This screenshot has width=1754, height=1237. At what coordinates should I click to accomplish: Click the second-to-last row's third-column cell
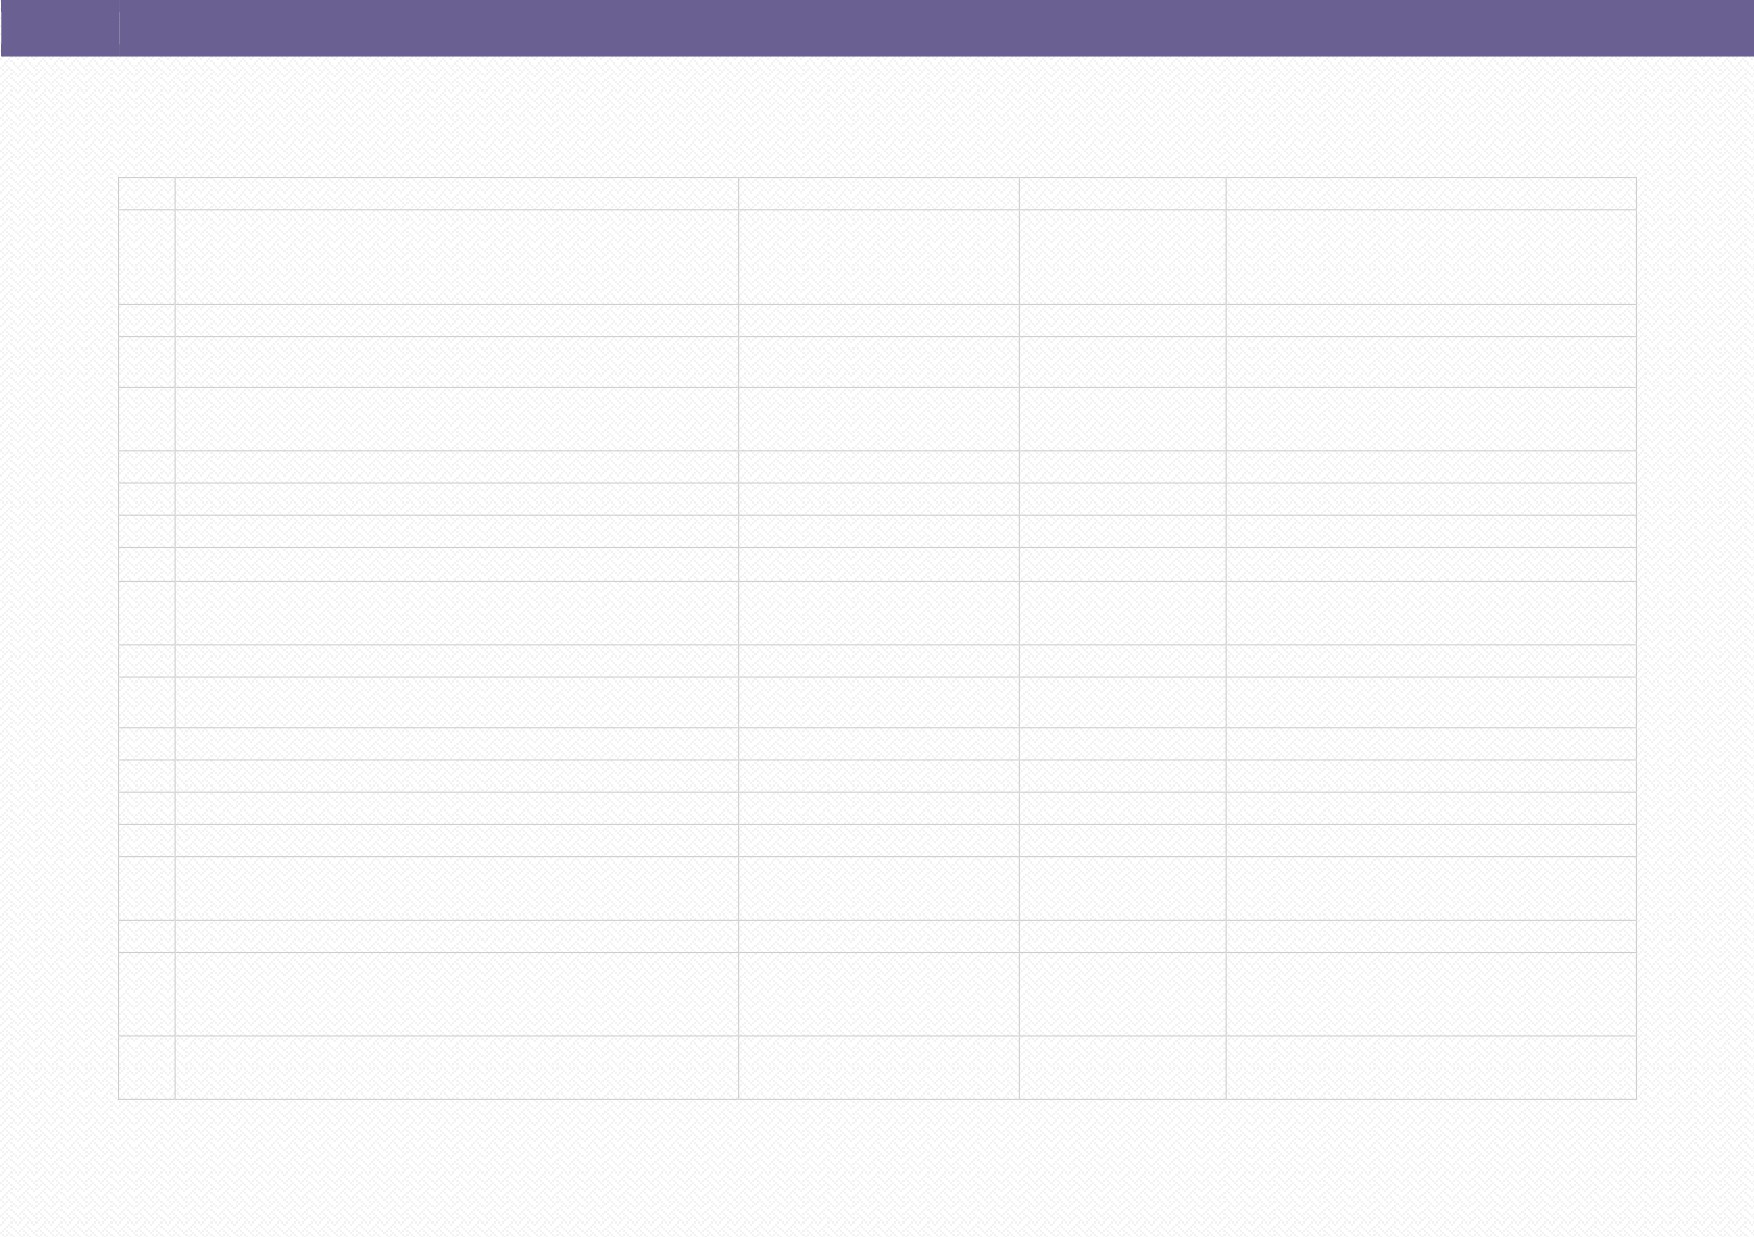879,994
